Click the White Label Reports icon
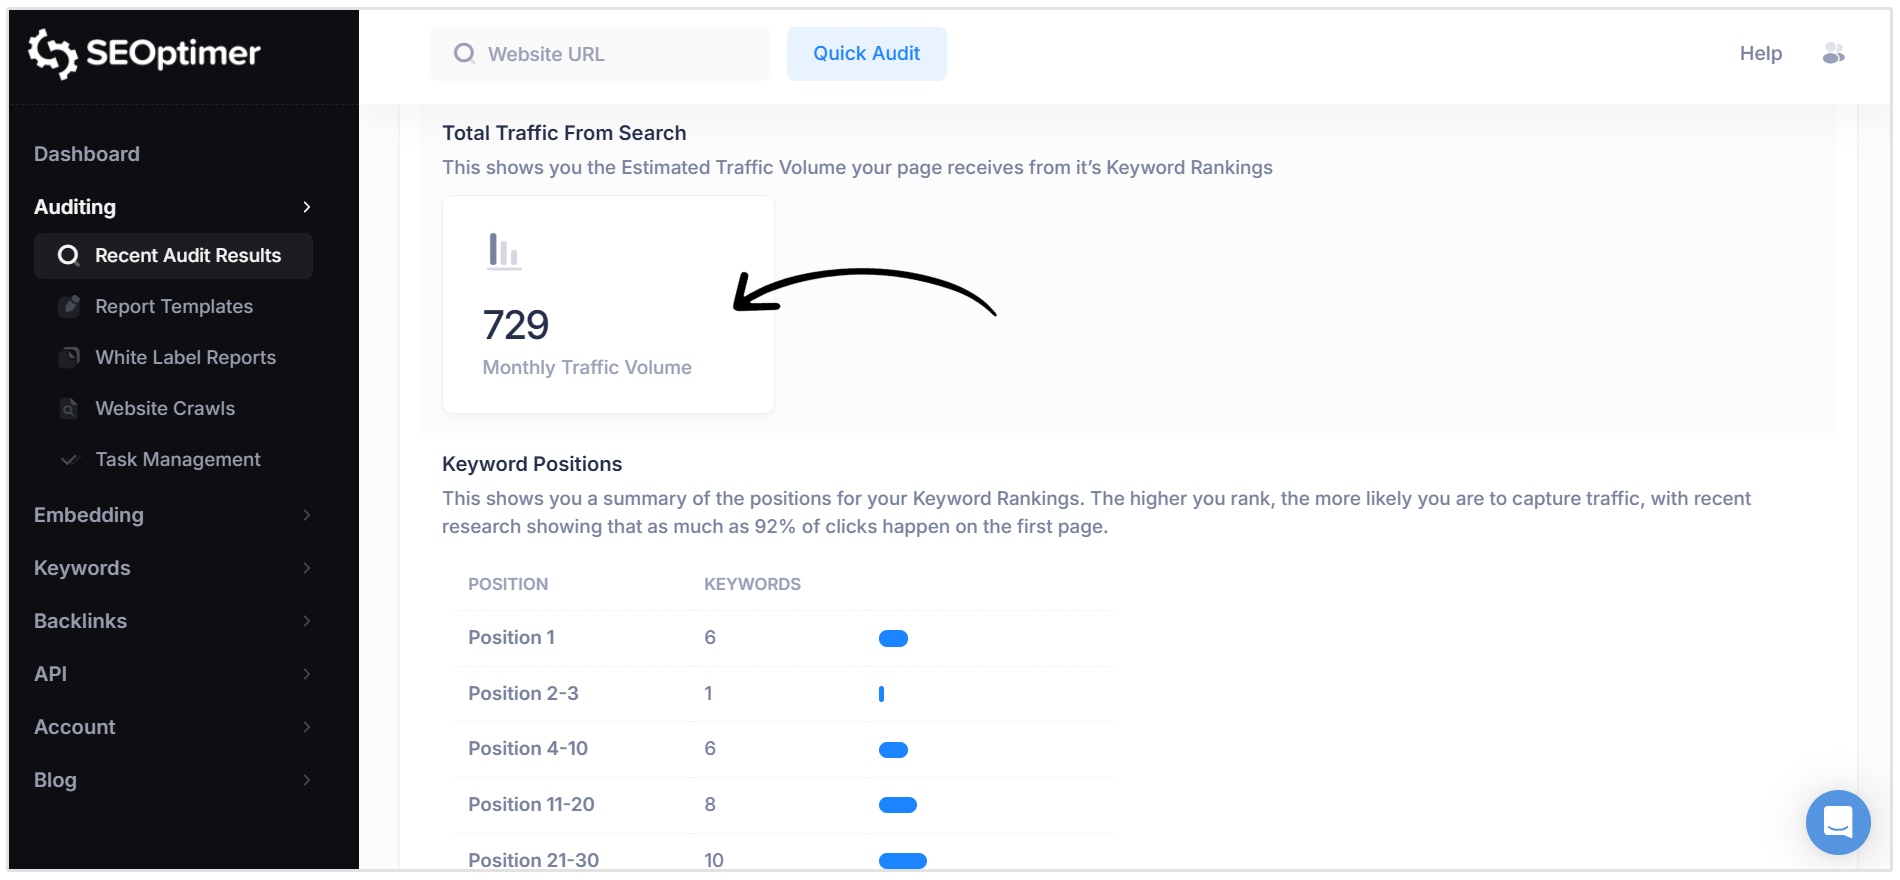1900x880 pixels. 69,358
